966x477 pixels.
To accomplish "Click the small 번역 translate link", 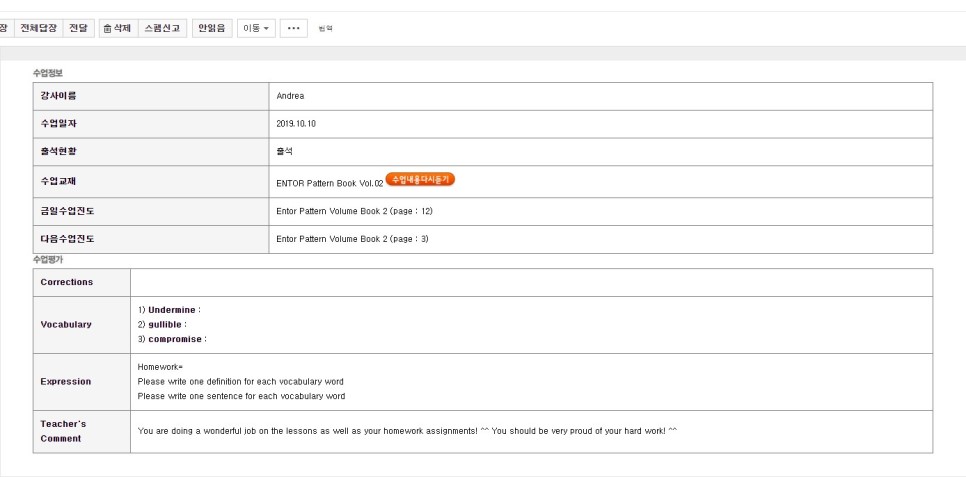I will point(325,29).
